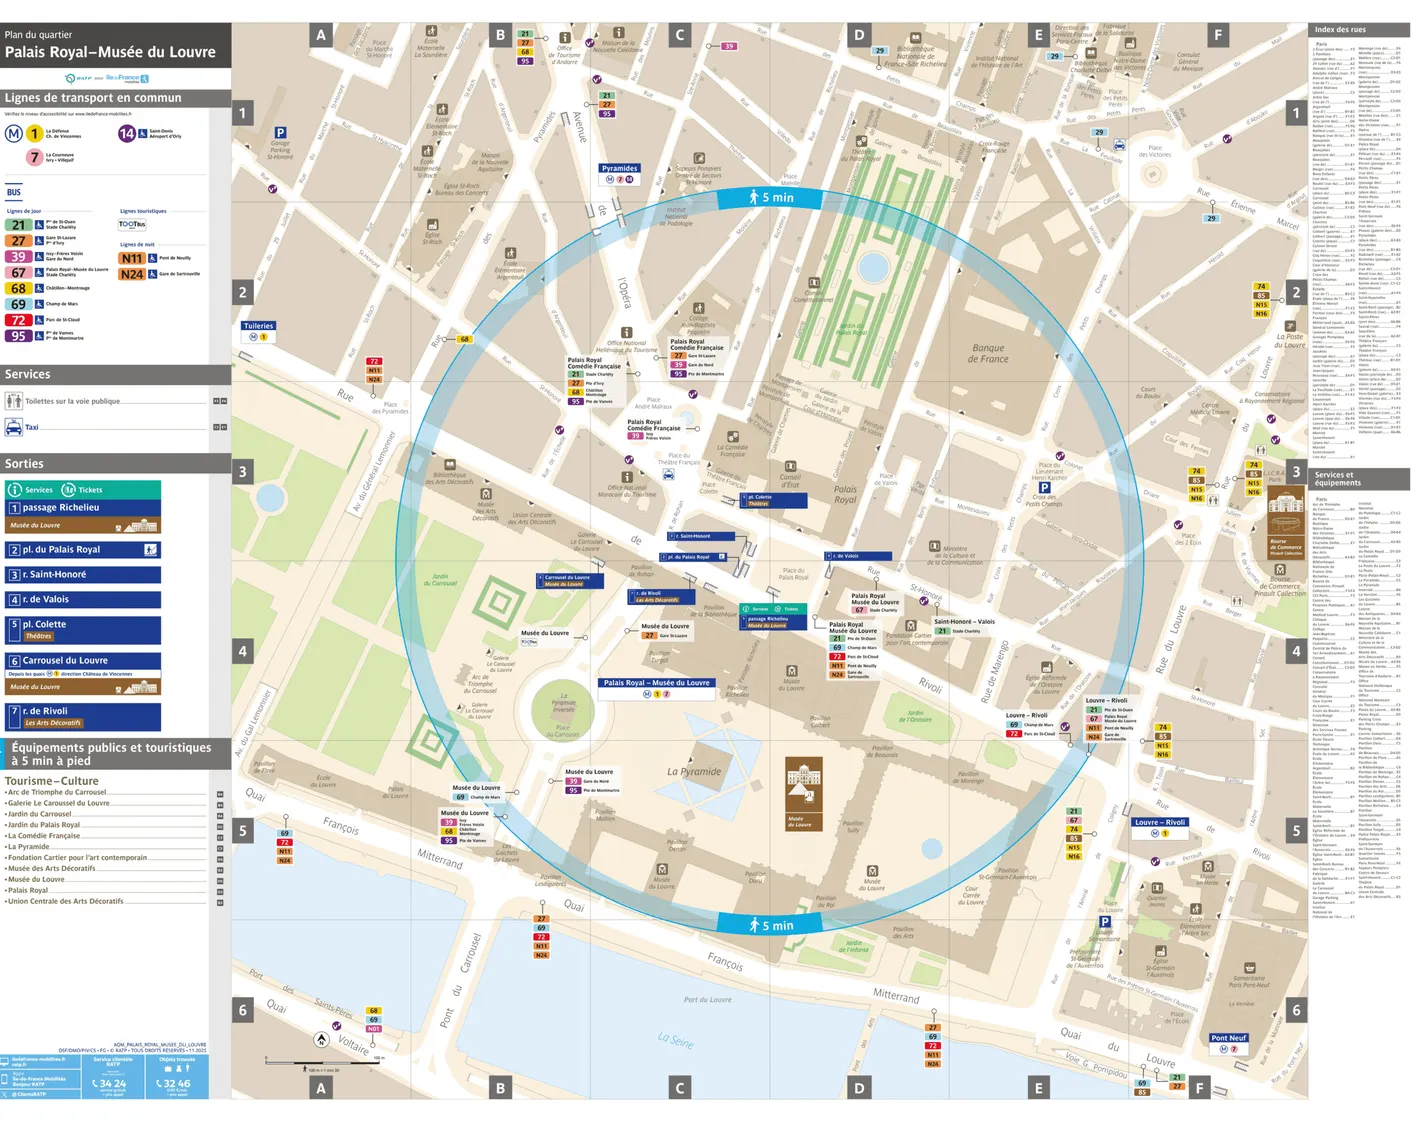Click the taxi icon under Services
This screenshot has height=1122, width=1416.
point(14,427)
